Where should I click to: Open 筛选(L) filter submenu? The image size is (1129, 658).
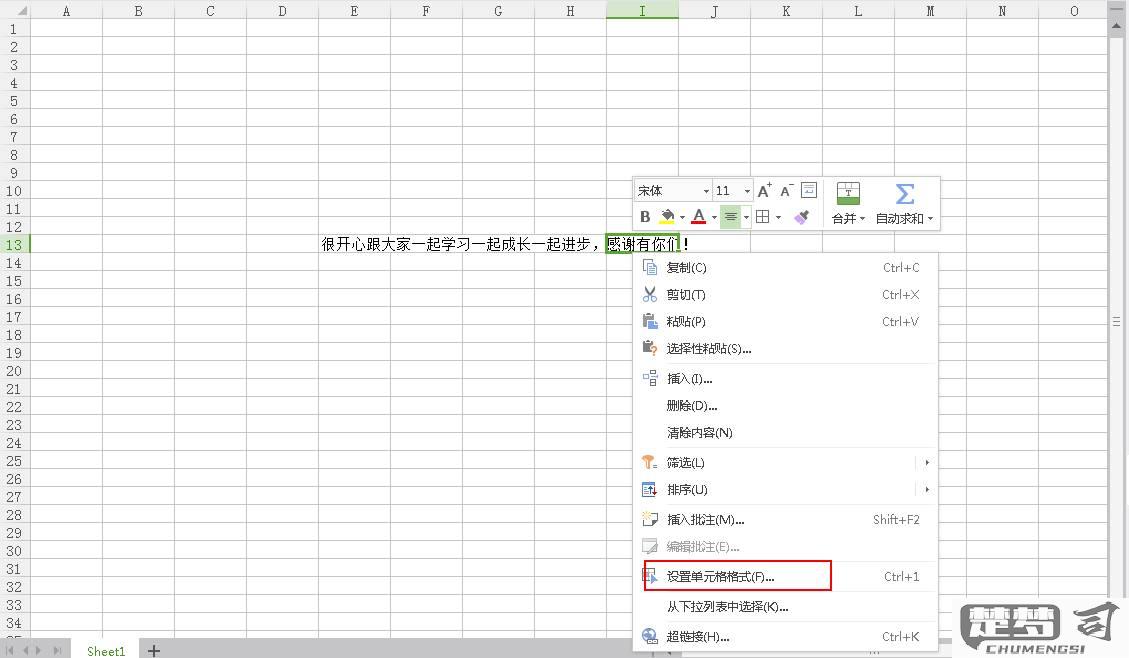785,462
